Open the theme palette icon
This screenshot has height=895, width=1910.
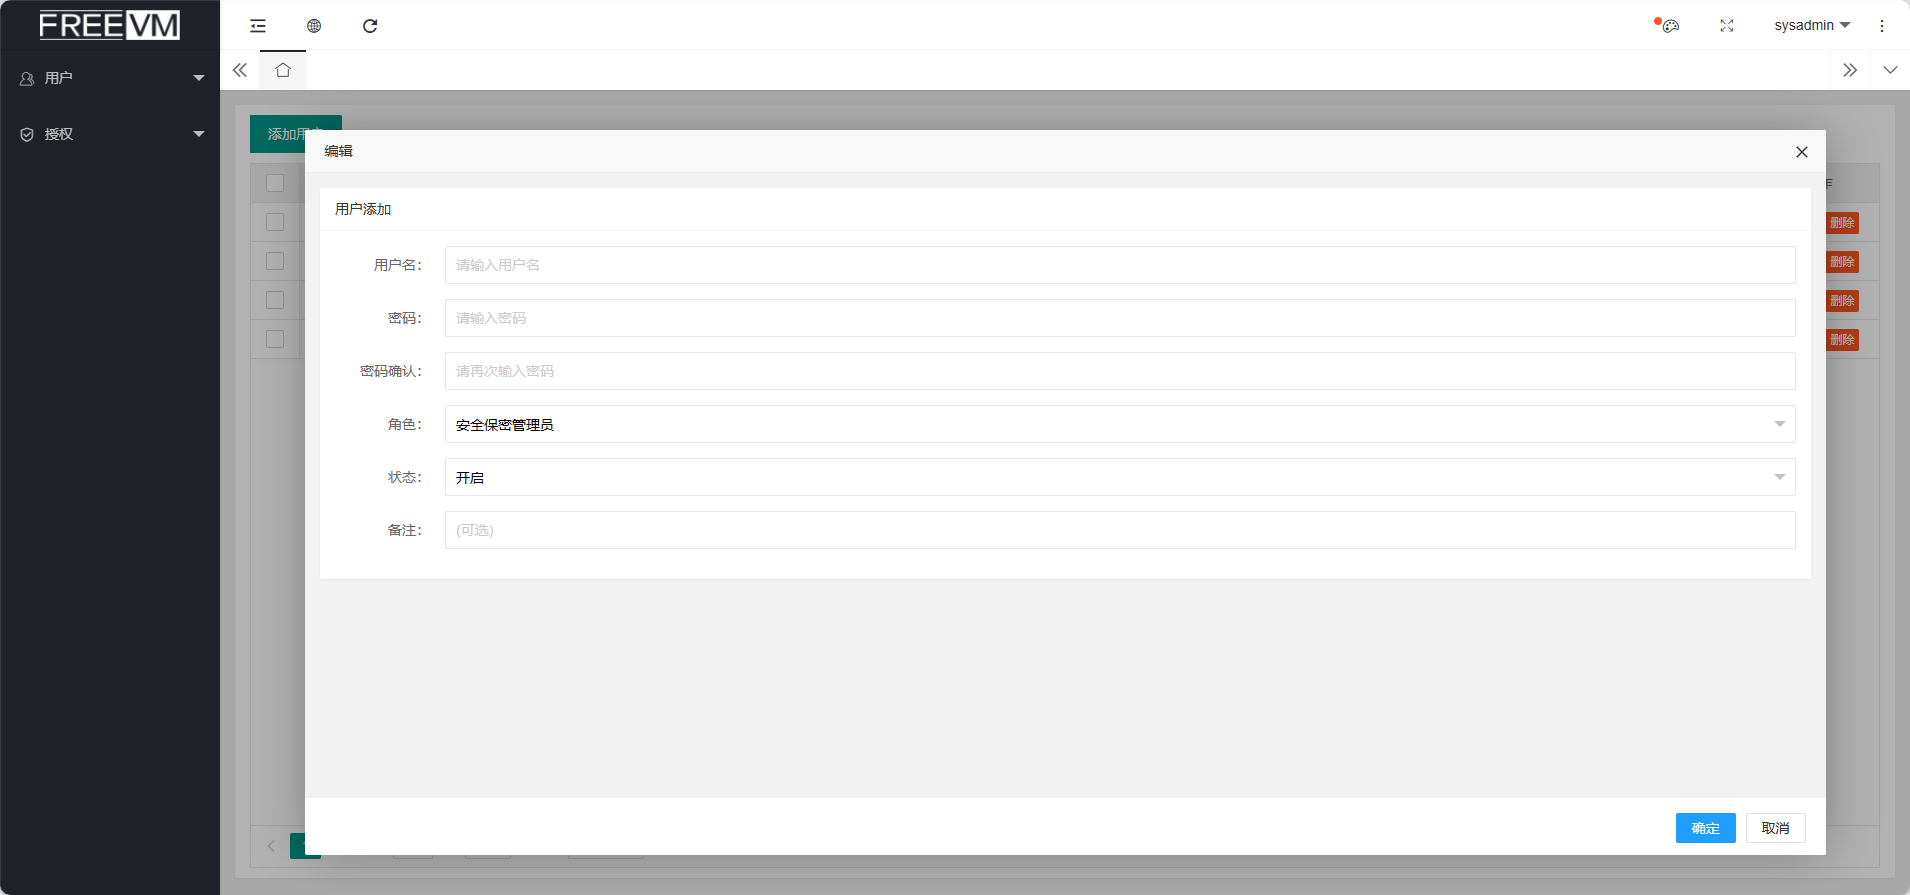pos(1670,26)
